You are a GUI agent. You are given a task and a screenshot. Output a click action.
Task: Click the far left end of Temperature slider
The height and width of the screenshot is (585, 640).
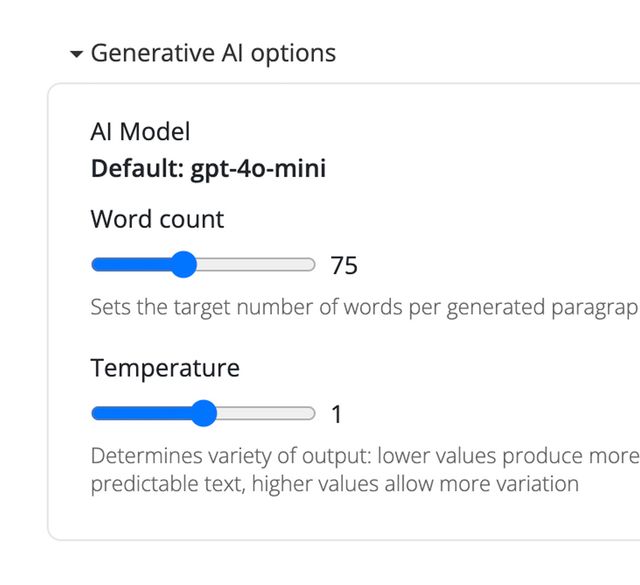[x=94, y=413]
